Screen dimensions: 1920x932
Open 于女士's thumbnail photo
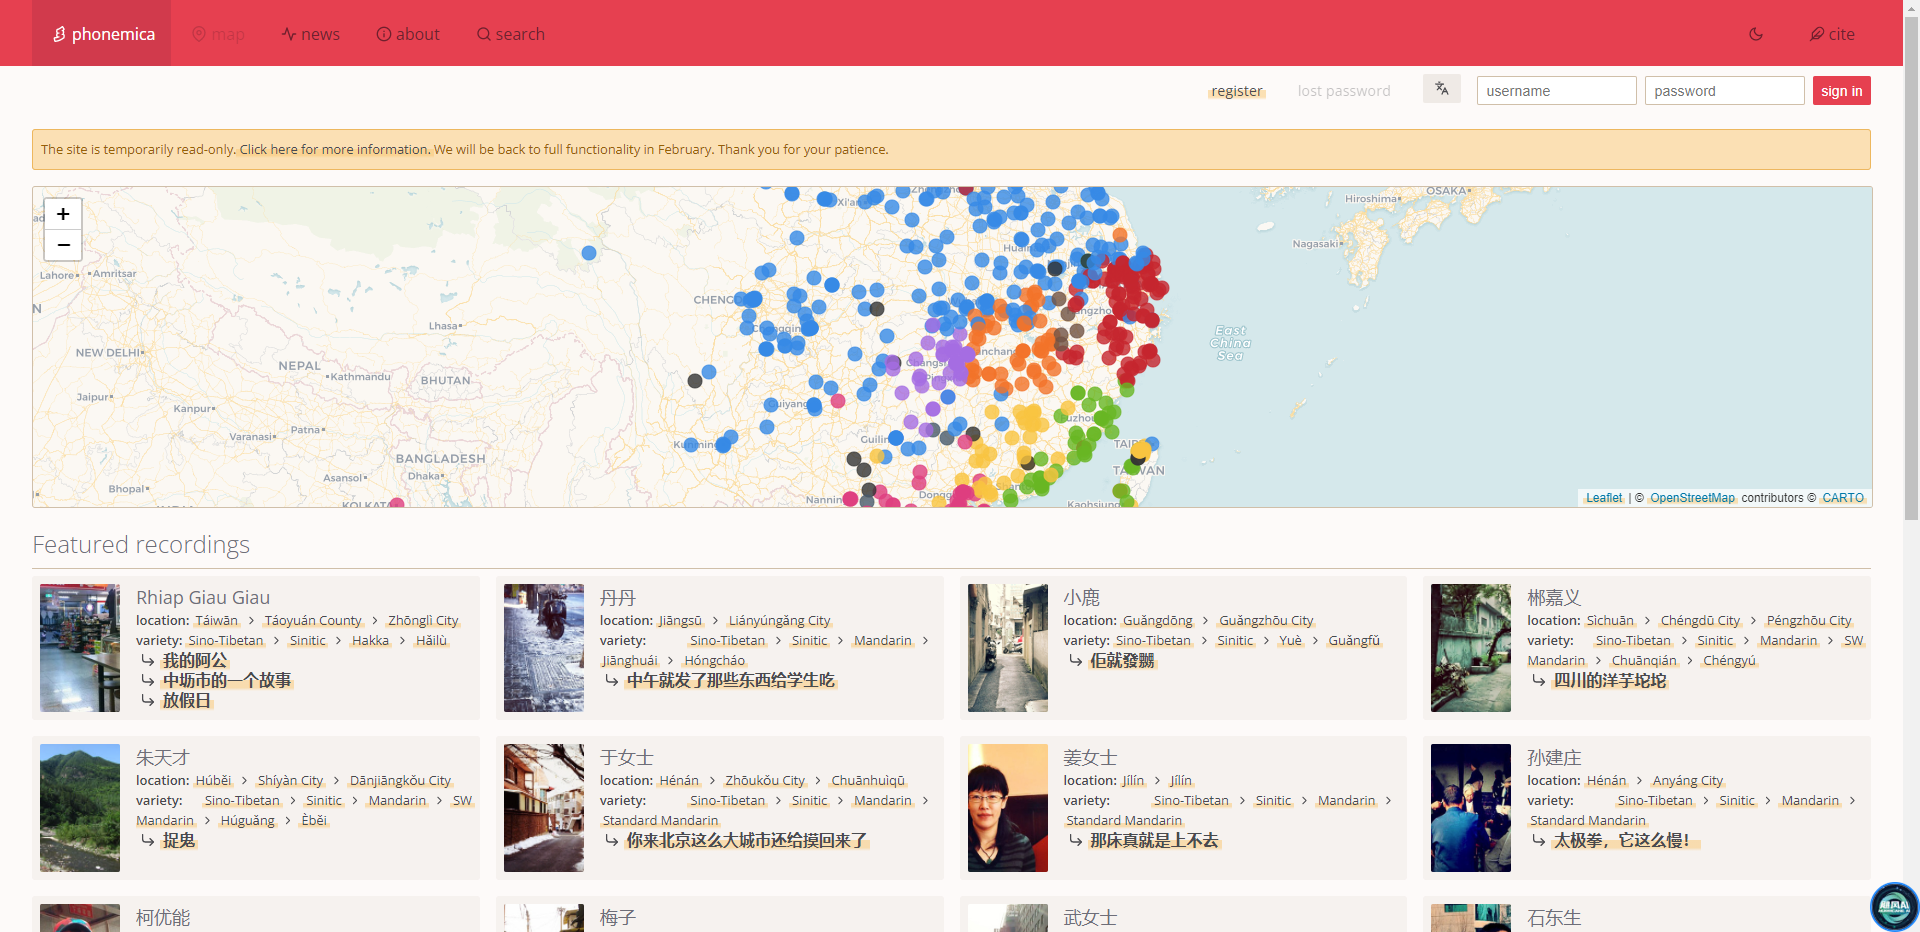point(544,808)
